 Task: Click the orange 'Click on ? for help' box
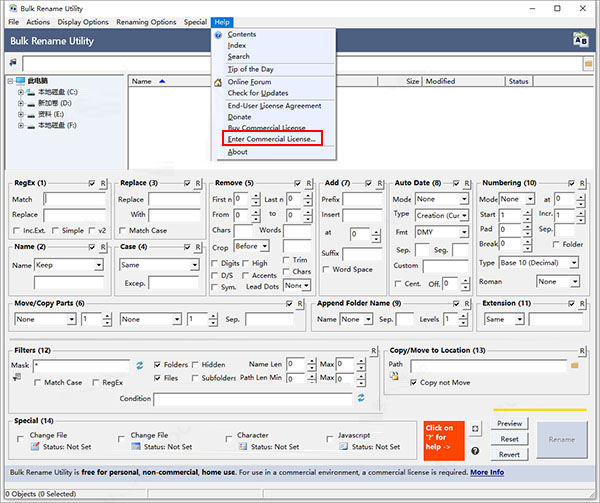coord(444,440)
